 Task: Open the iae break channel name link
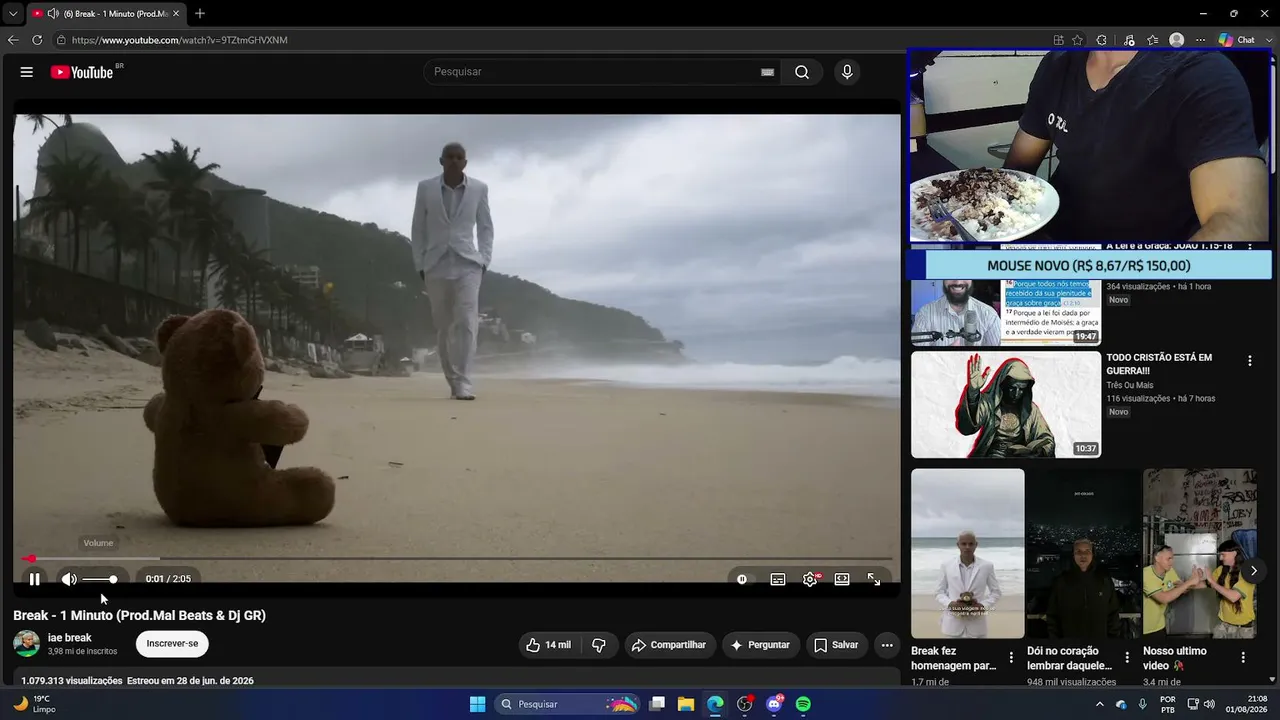pos(70,638)
